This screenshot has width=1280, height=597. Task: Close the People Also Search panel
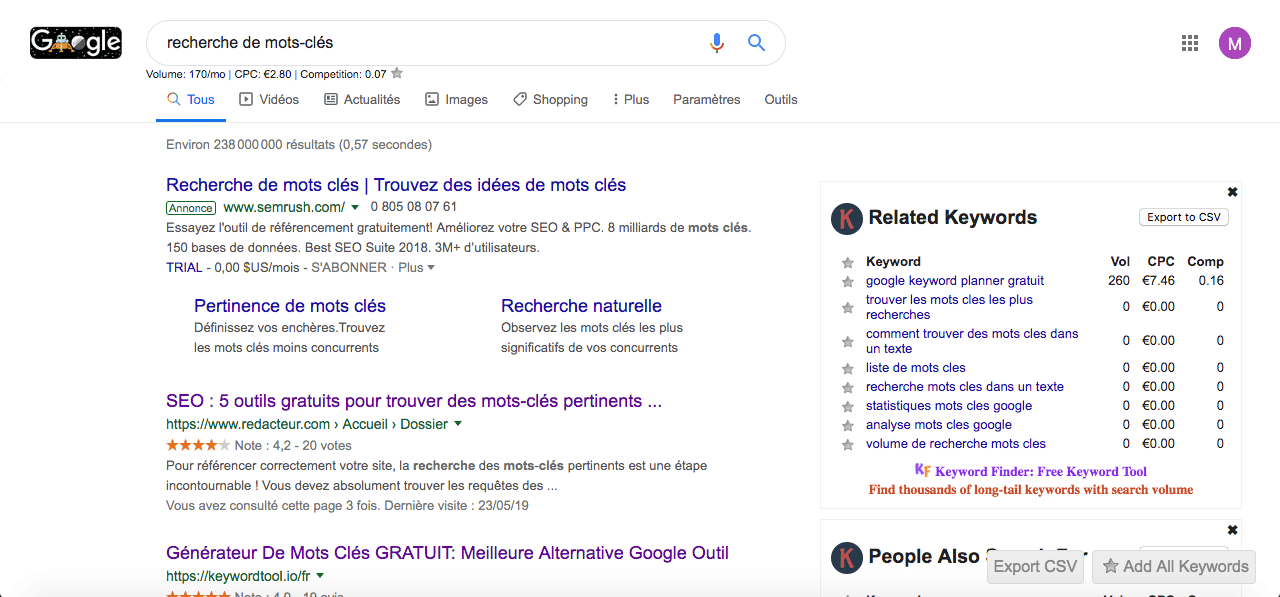[x=1232, y=530]
